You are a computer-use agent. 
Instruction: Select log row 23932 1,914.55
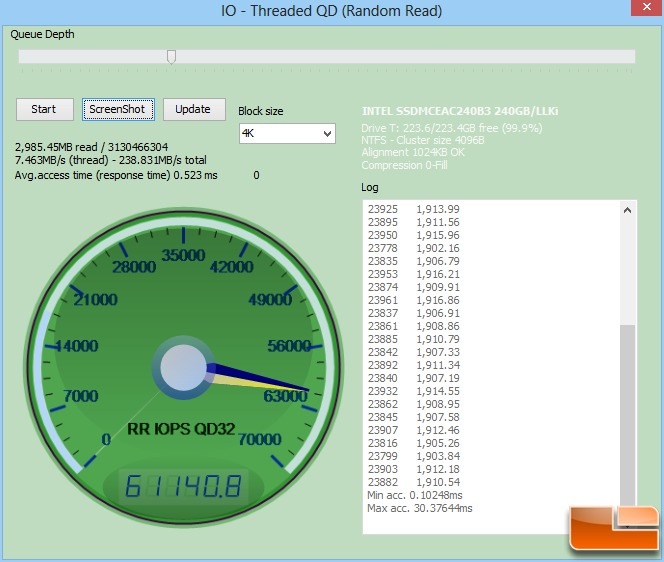click(413, 391)
